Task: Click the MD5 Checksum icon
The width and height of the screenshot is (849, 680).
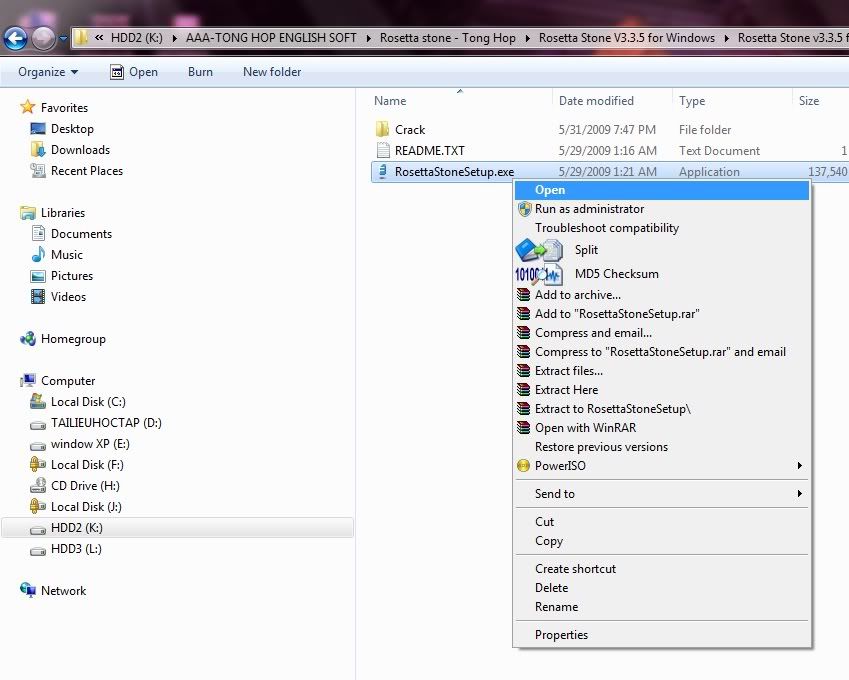Action: tap(539, 274)
